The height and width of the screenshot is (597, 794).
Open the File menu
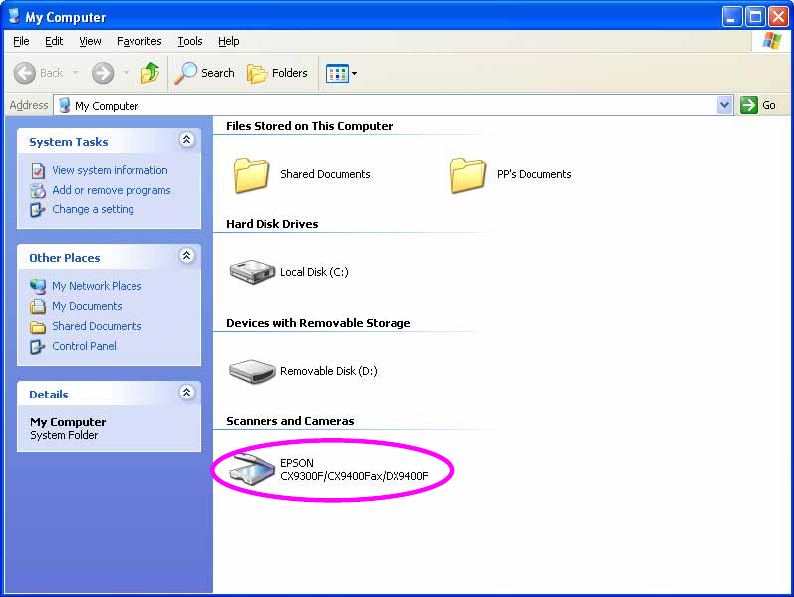(21, 41)
